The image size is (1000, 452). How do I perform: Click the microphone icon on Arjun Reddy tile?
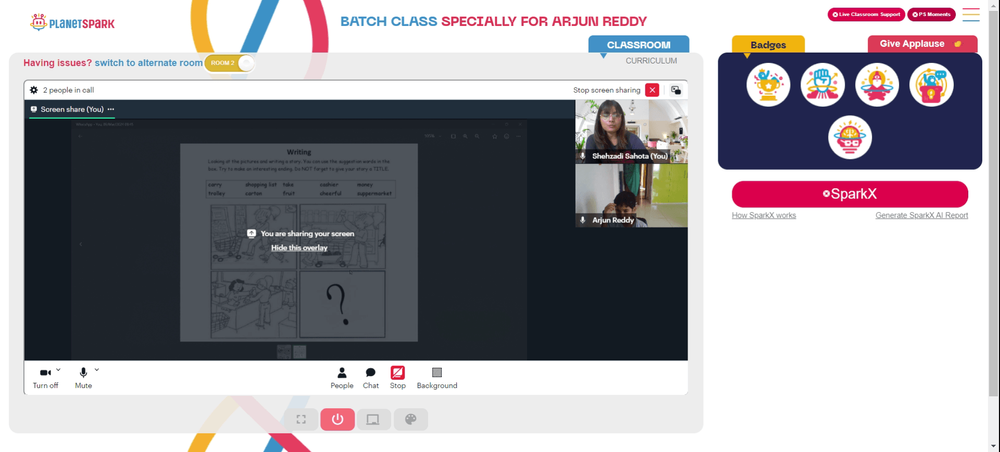coord(582,220)
